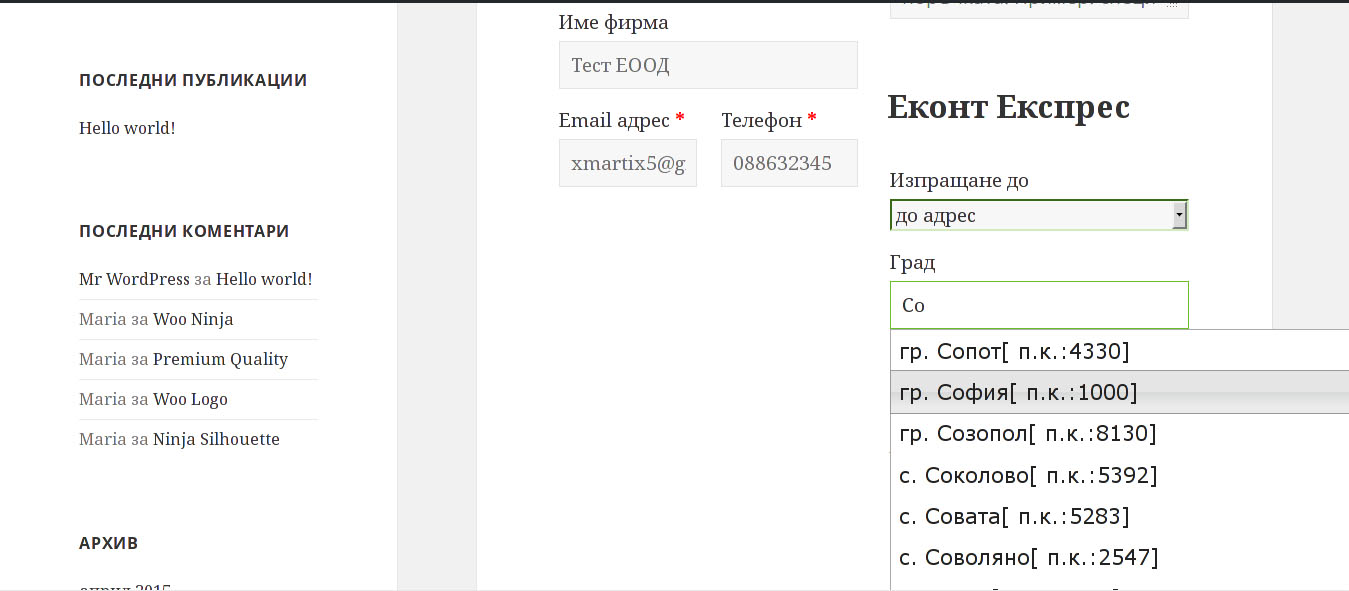This screenshot has height=591, width=1349.
Task: Open the Premium Quality comment link
Action: (x=220, y=359)
